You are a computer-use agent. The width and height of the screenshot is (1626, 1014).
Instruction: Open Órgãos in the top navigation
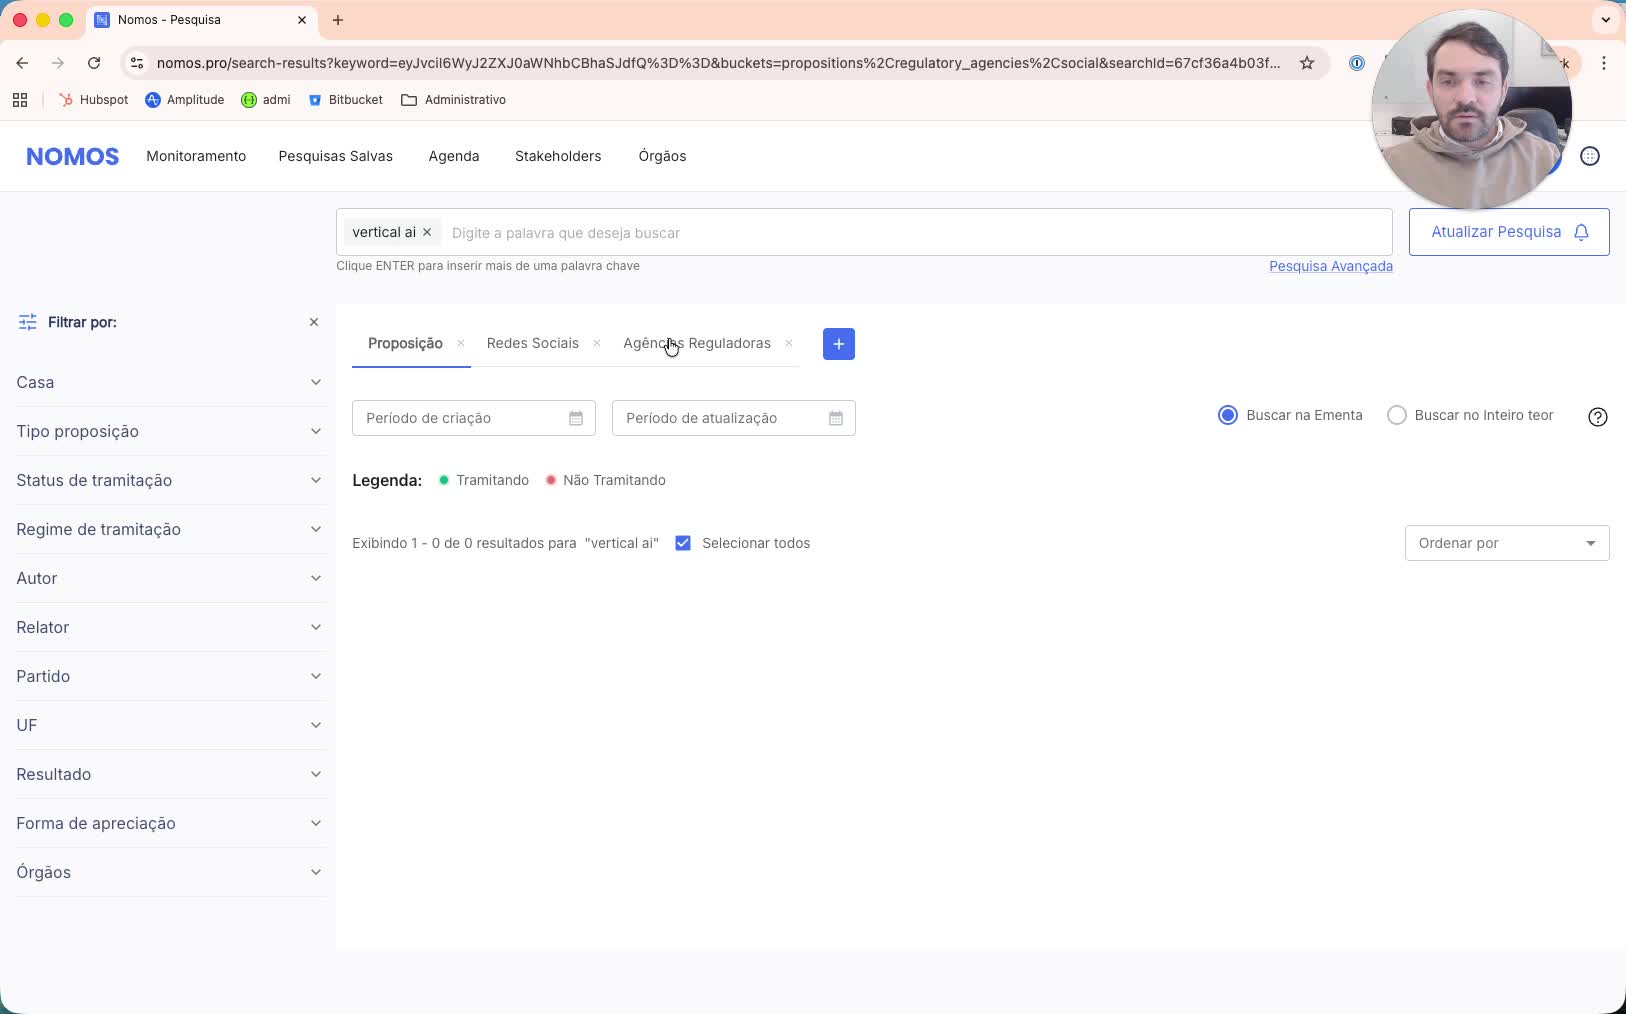coord(662,156)
